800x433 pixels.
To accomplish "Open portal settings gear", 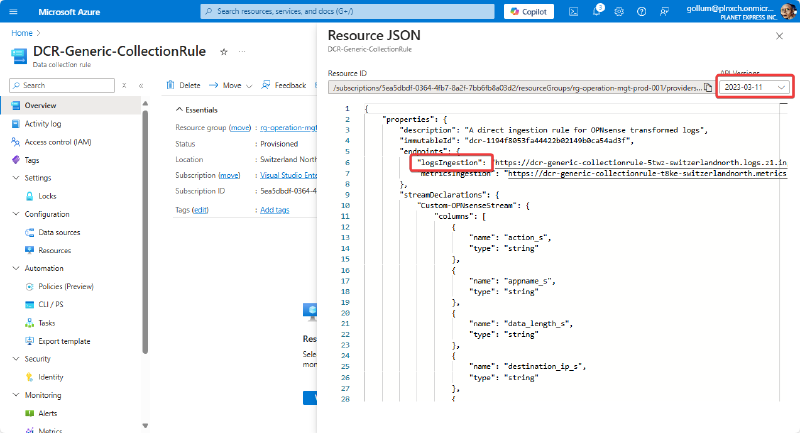I will 619,12.
